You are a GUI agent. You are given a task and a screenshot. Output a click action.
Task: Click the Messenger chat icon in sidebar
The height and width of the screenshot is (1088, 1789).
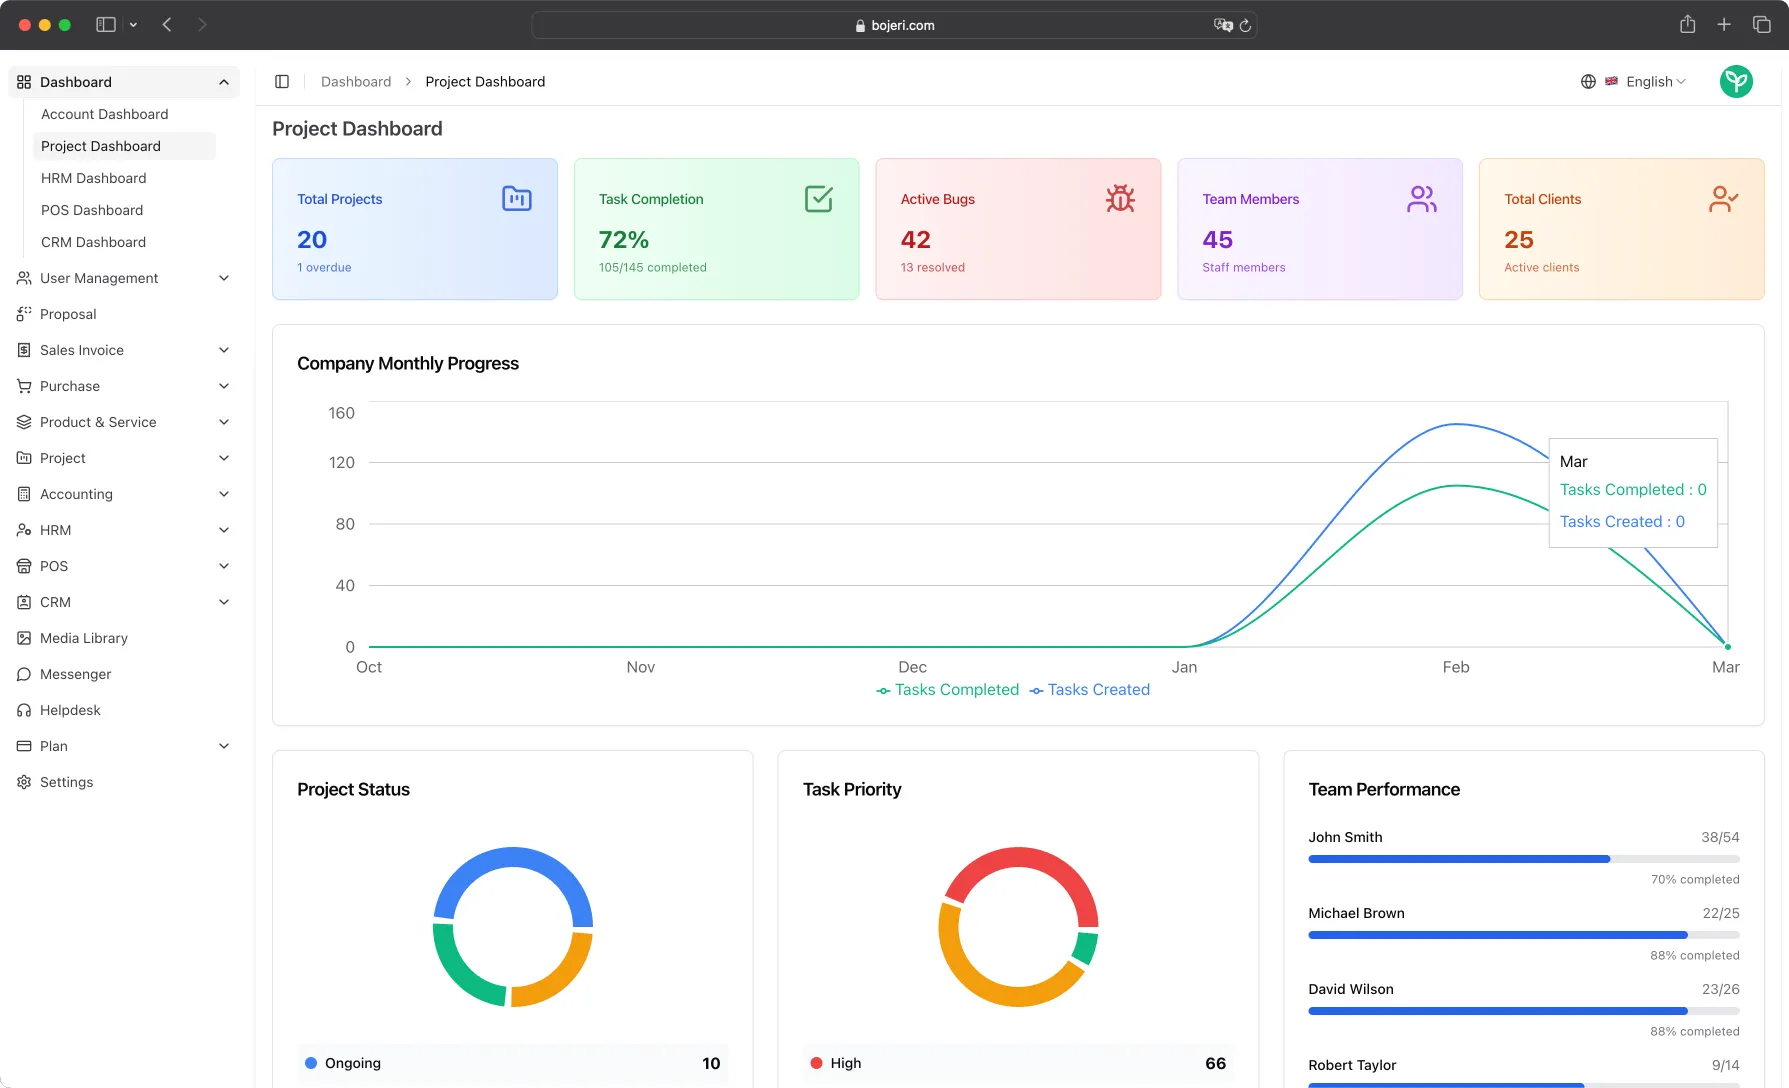(x=24, y=674)
